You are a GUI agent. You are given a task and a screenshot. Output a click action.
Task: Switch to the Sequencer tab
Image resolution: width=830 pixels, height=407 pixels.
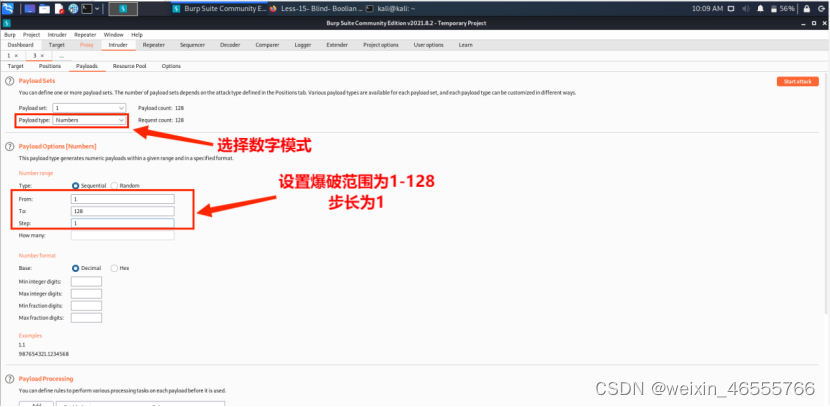pyautogui.click(x=192, y=45)
